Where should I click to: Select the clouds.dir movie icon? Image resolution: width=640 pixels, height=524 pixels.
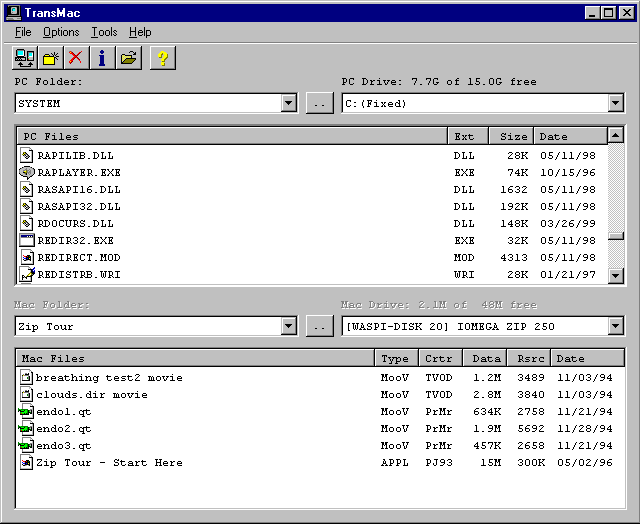(x=26, y=395)
